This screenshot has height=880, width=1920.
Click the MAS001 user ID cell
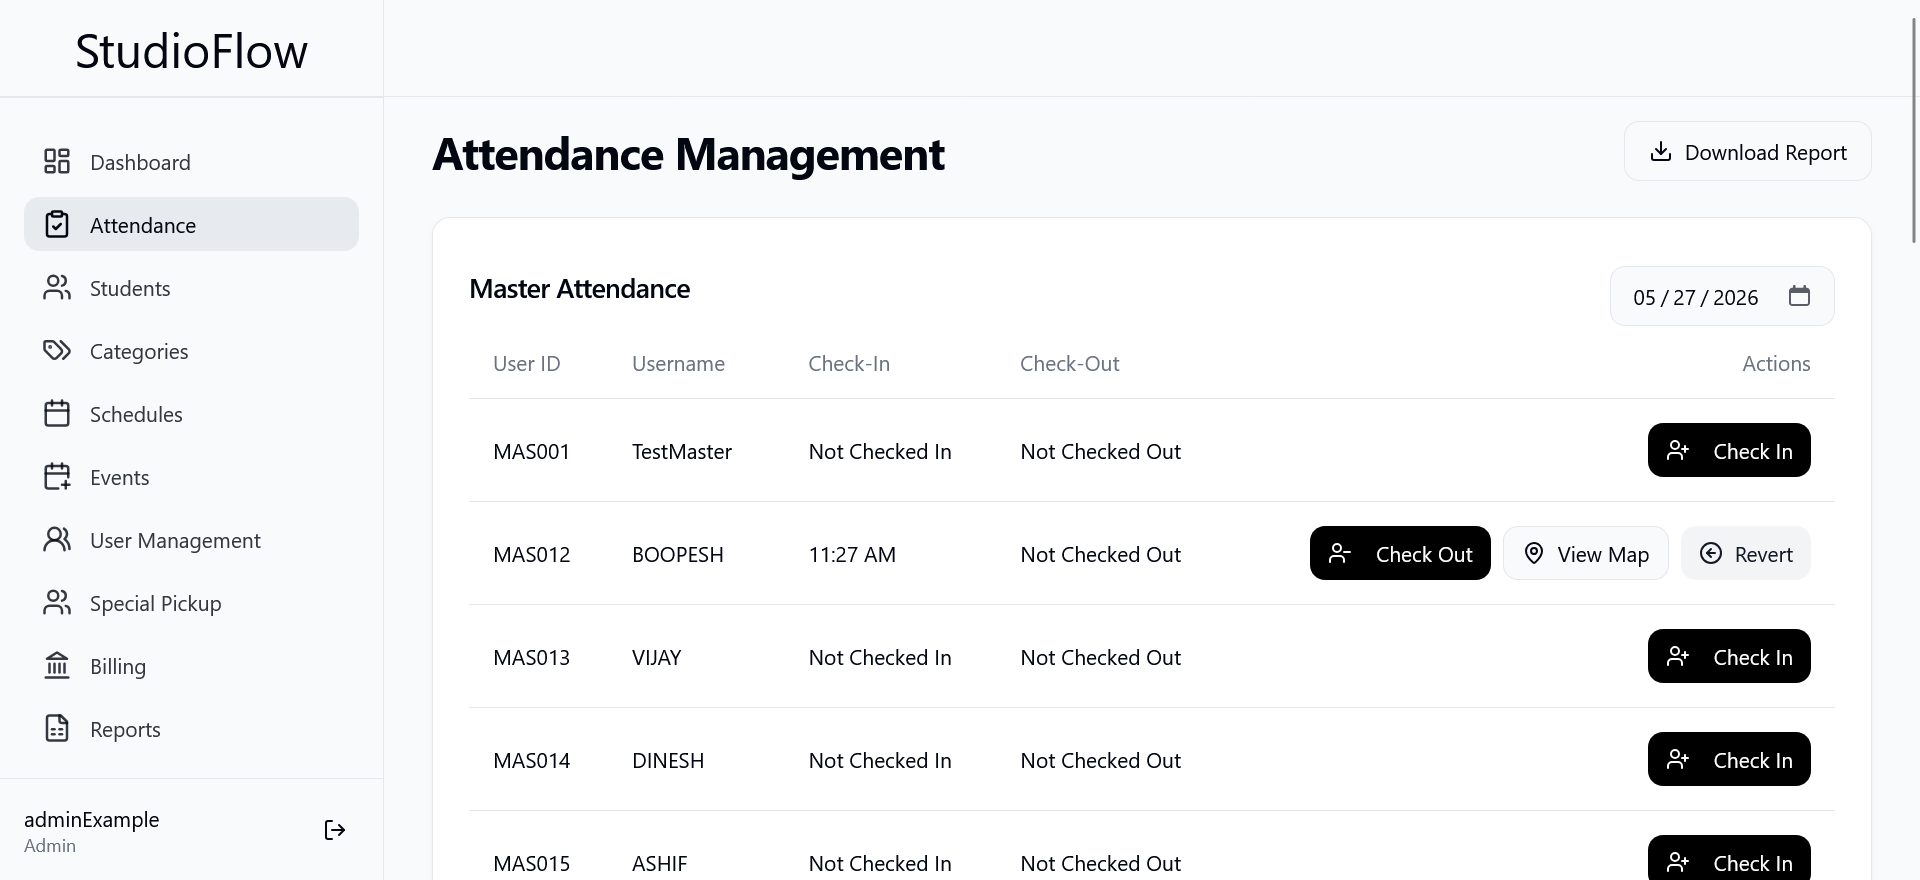click(x=531, y=451)
